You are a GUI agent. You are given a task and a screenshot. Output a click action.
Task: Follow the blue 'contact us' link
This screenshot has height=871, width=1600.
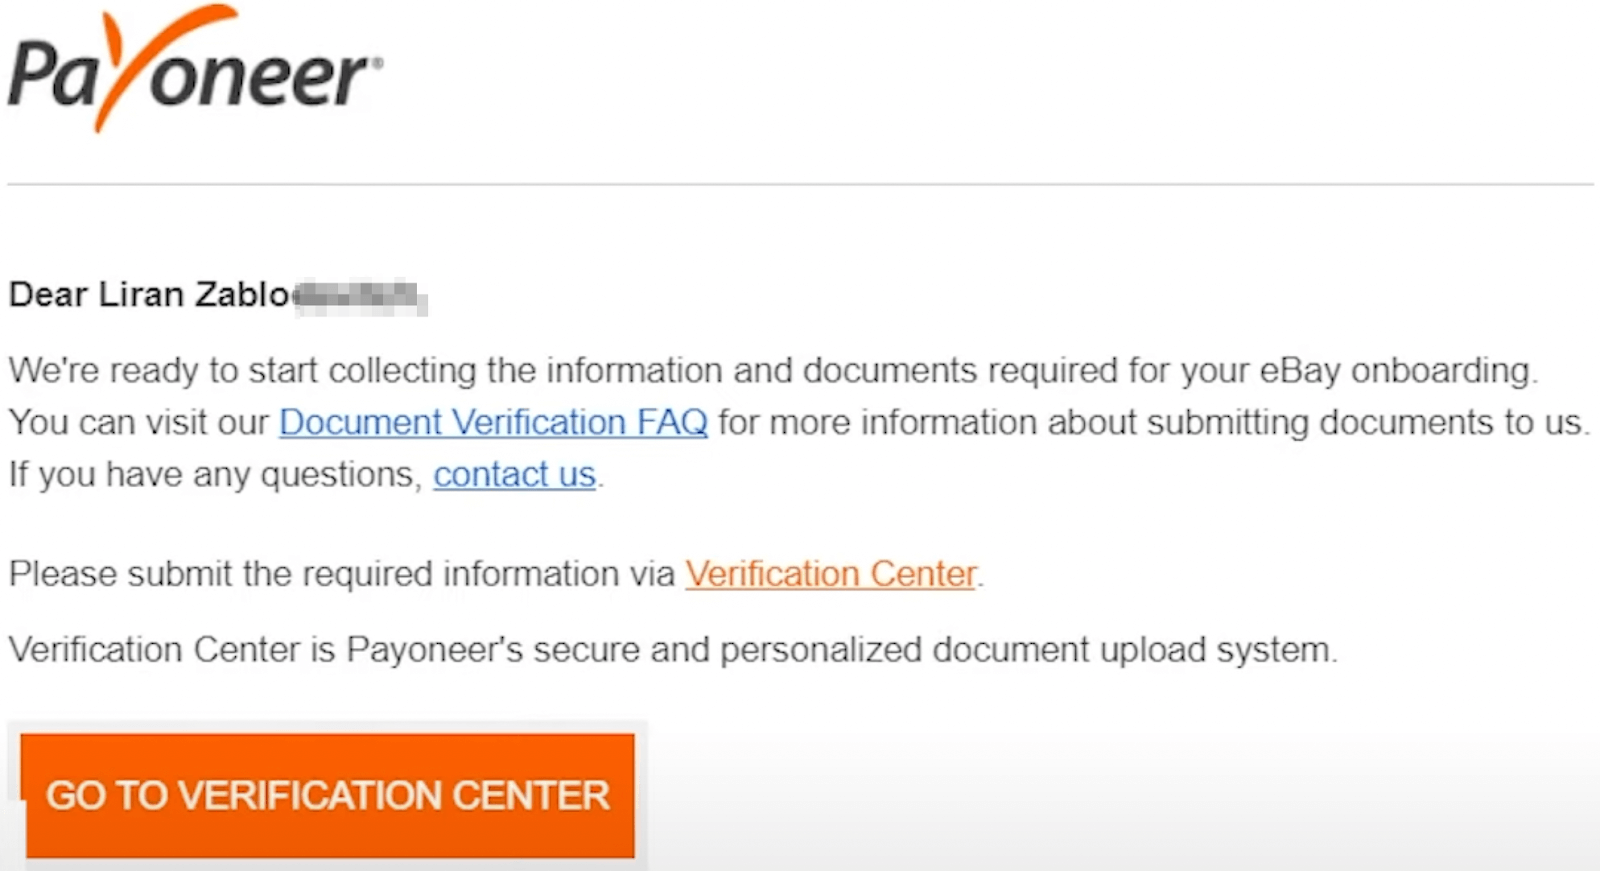coord(514,474)
